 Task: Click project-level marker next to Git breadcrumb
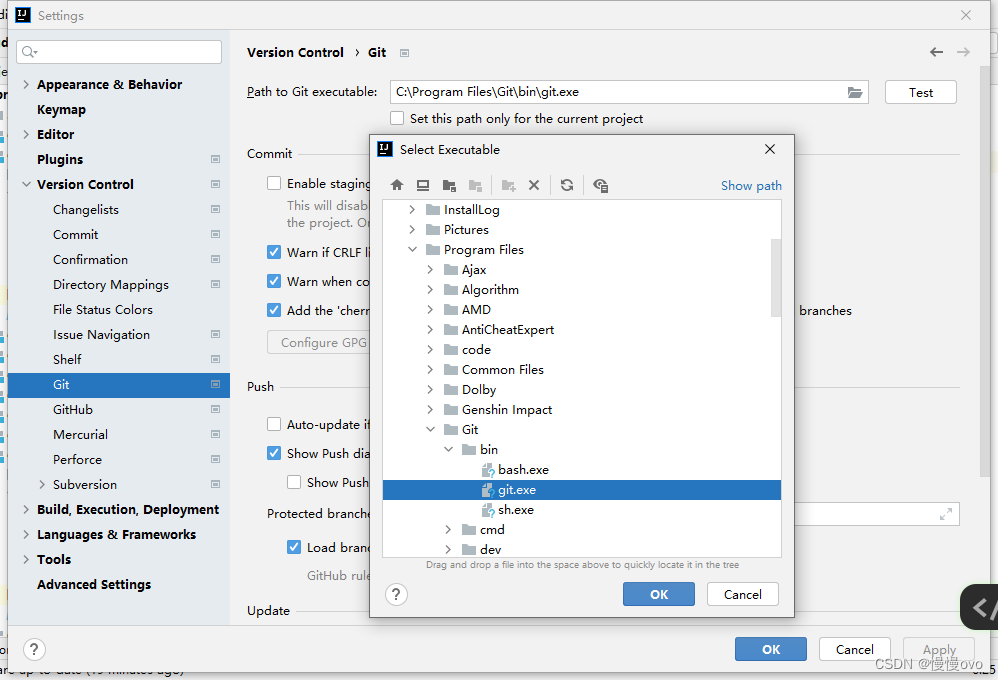pyautogui.click(x=404, y=53)
